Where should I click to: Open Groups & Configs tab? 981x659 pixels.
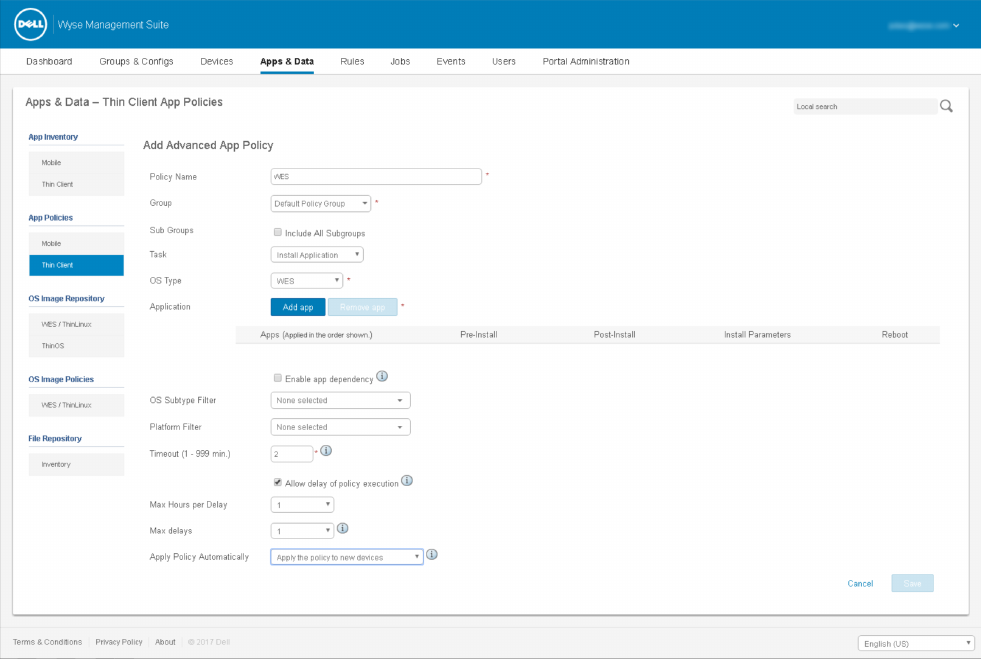pos(136,61)
